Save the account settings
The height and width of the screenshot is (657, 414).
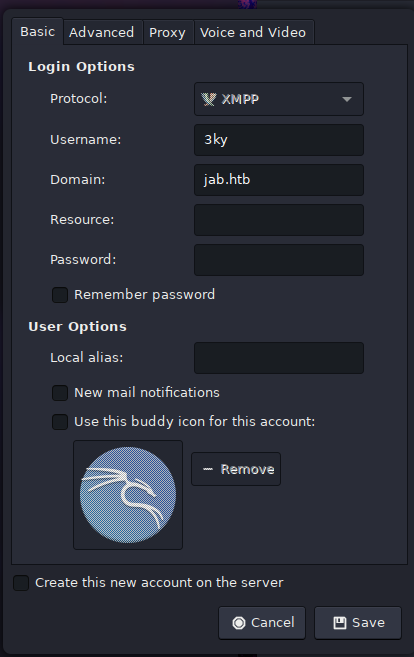(x=358, y=623)
